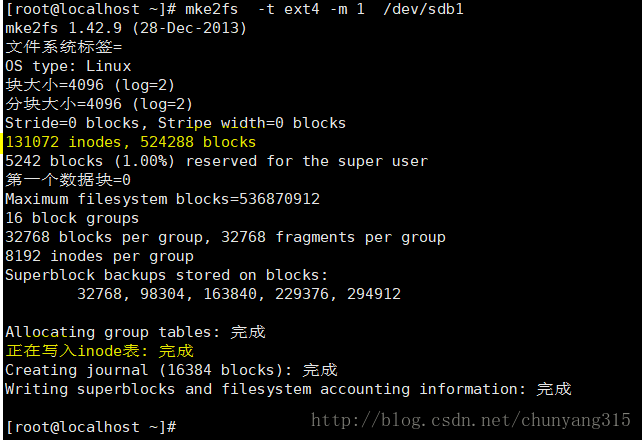The image size is (642, 440).
Task: Click the '8192 inodes per group' line
Action: tap(99, 256)
